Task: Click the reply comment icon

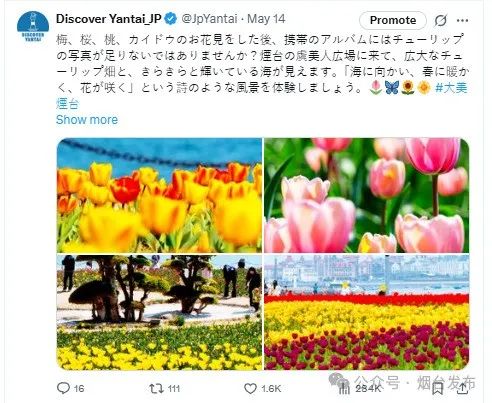Action: tap(63, 388)
